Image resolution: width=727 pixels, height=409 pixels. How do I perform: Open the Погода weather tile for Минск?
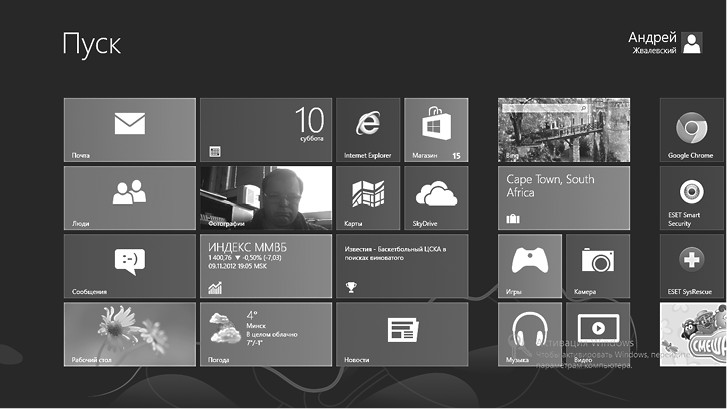(x=265, y=334)
